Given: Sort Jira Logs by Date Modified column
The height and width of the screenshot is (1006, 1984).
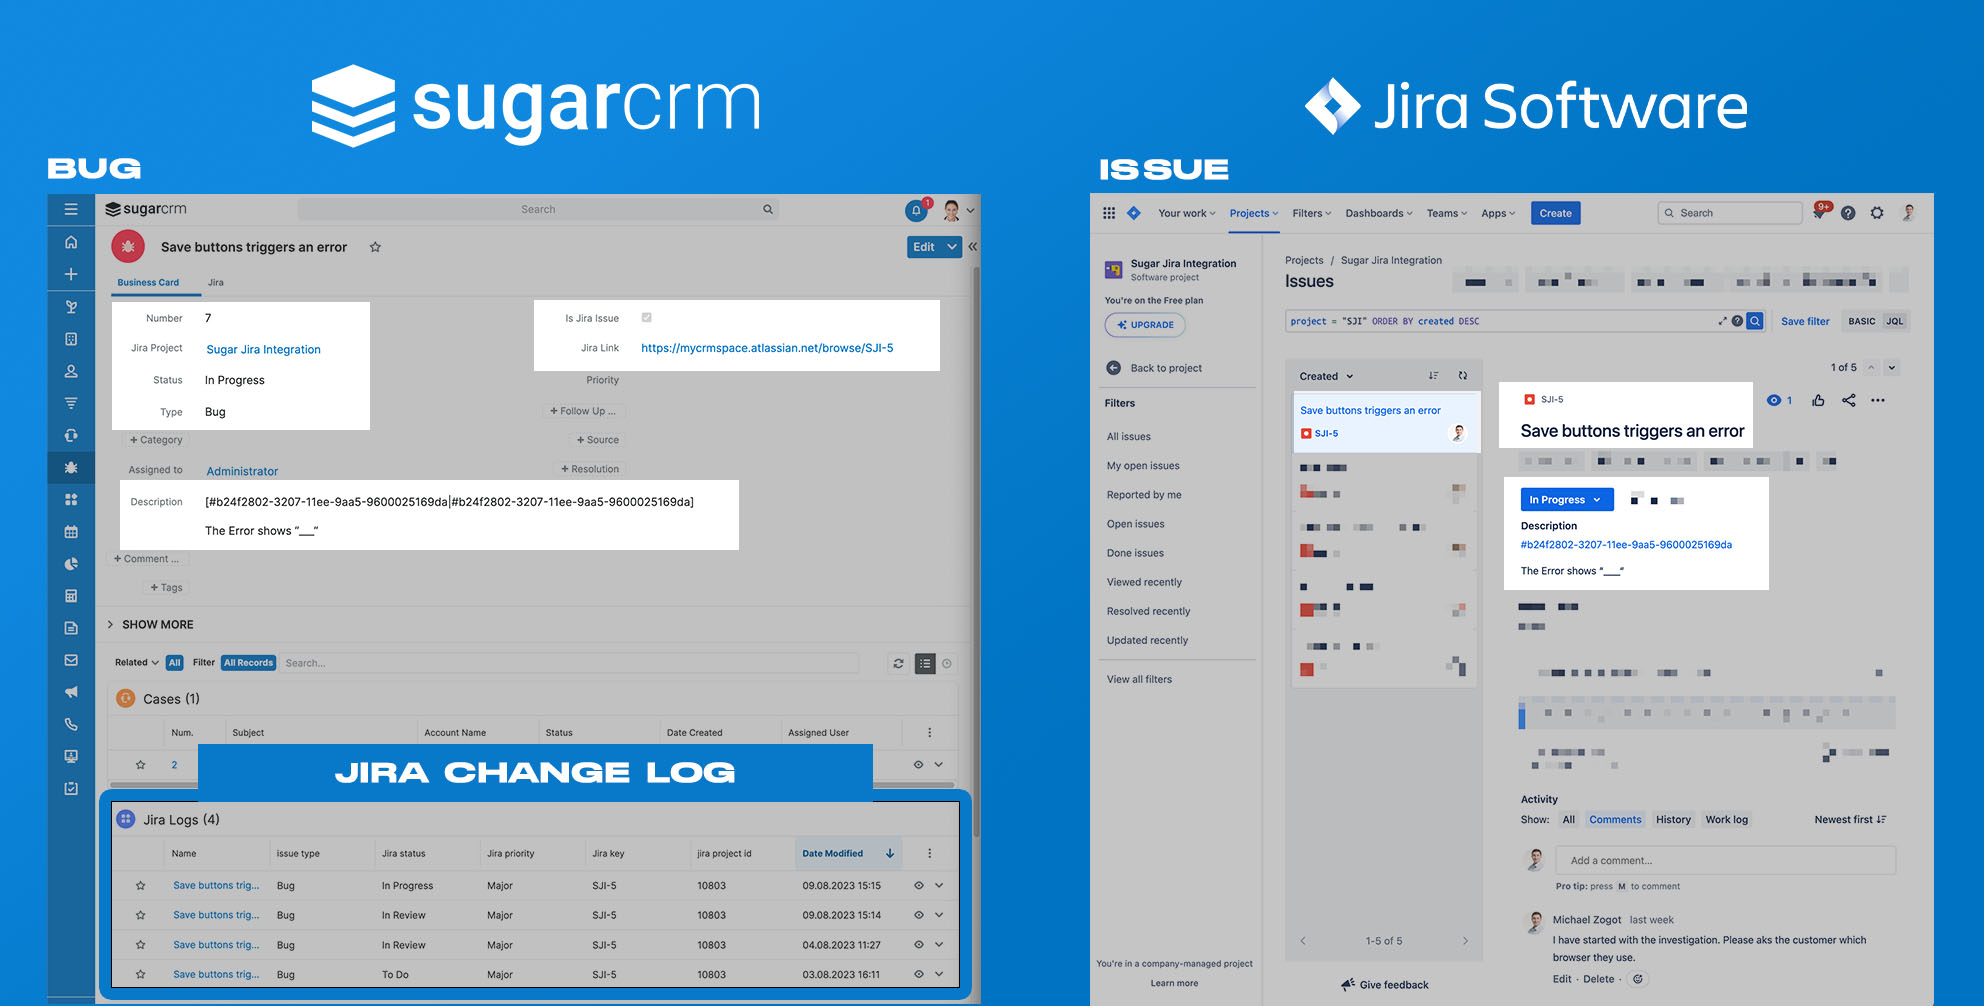Looking at the screenshot, I should (x=848, y=853).
